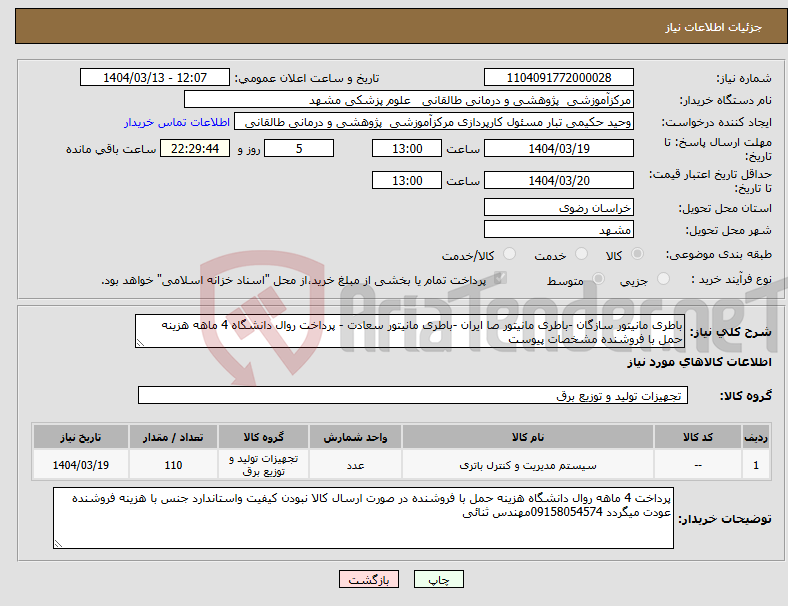Click the product group field تجهیزات تولید و توزیع برق
Viewport: 788px width, 606px height.
tap(413, 395)
